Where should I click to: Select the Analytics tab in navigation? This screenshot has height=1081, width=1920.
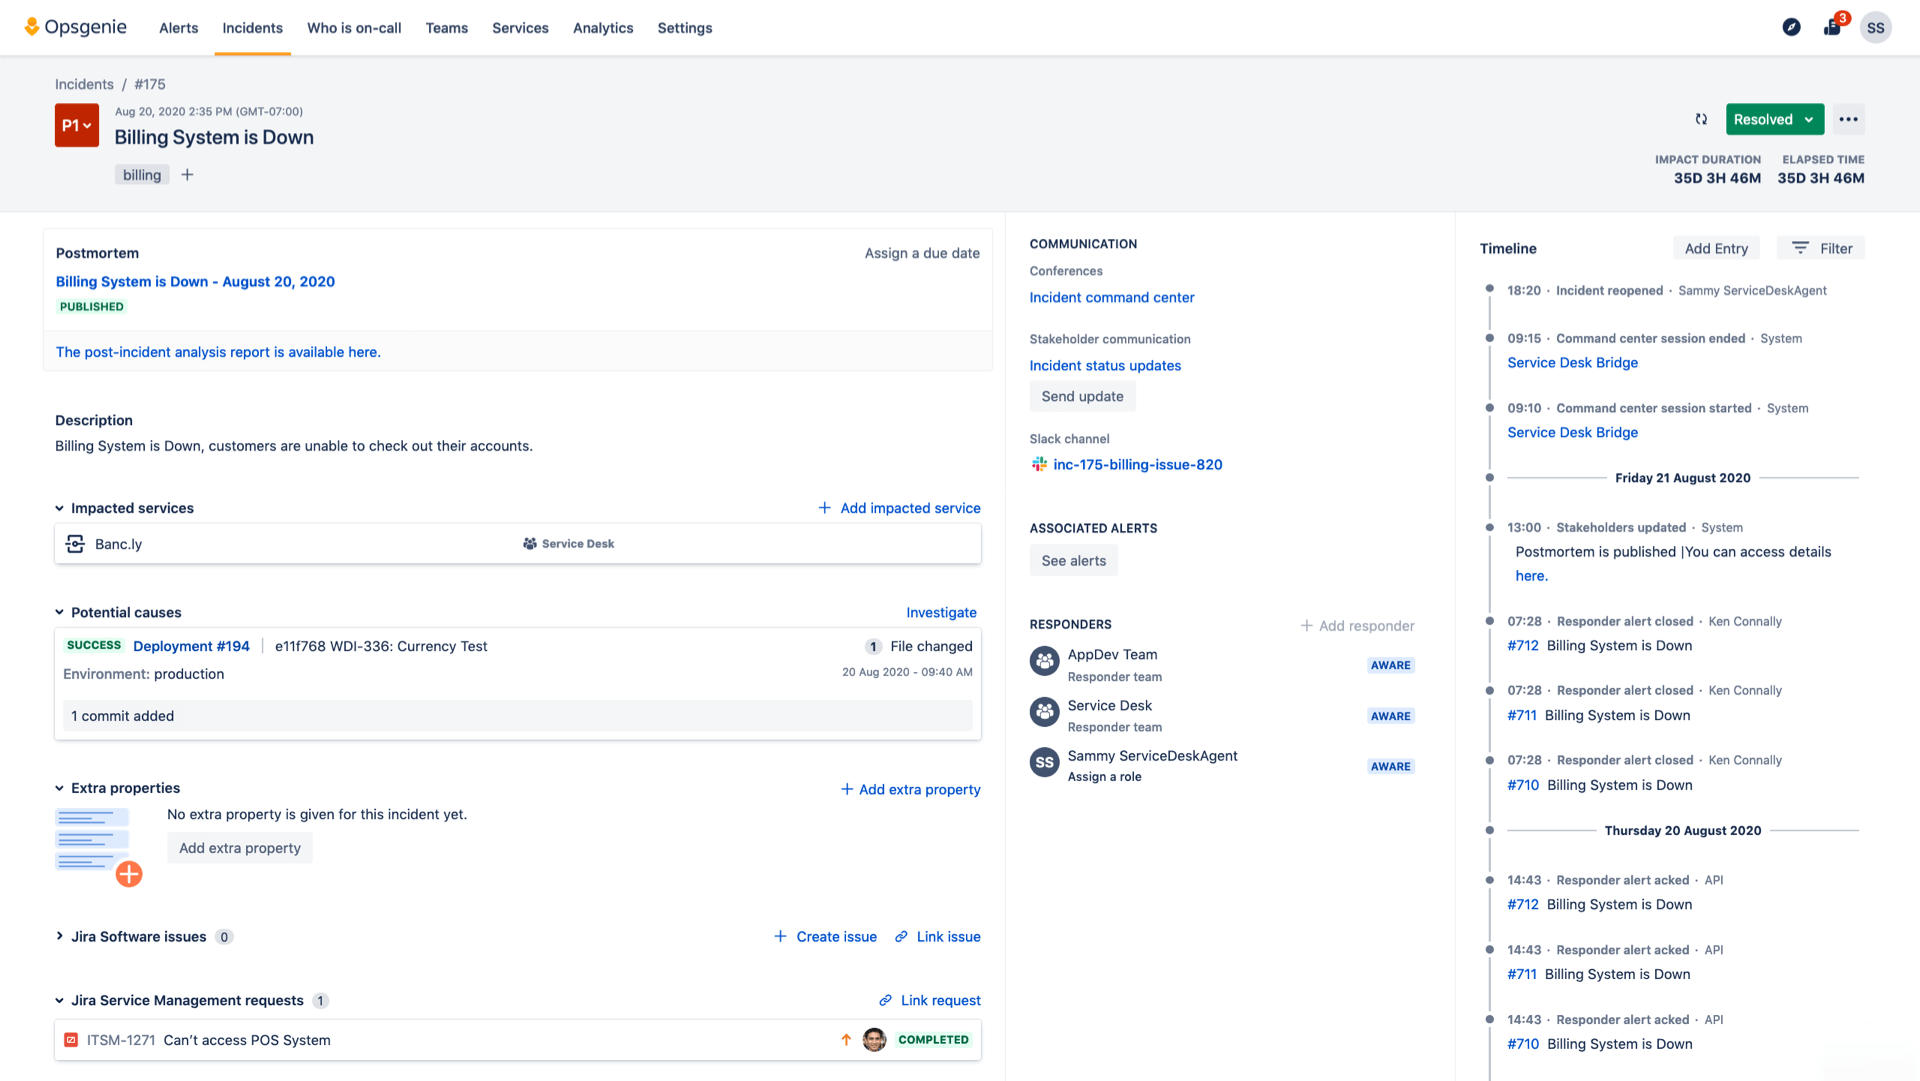(x=600, y=28)
